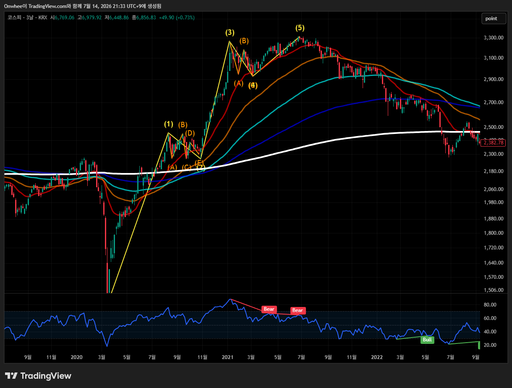Click the 40.00 RSI scale label
512x388 pixels.
point(490,332)
